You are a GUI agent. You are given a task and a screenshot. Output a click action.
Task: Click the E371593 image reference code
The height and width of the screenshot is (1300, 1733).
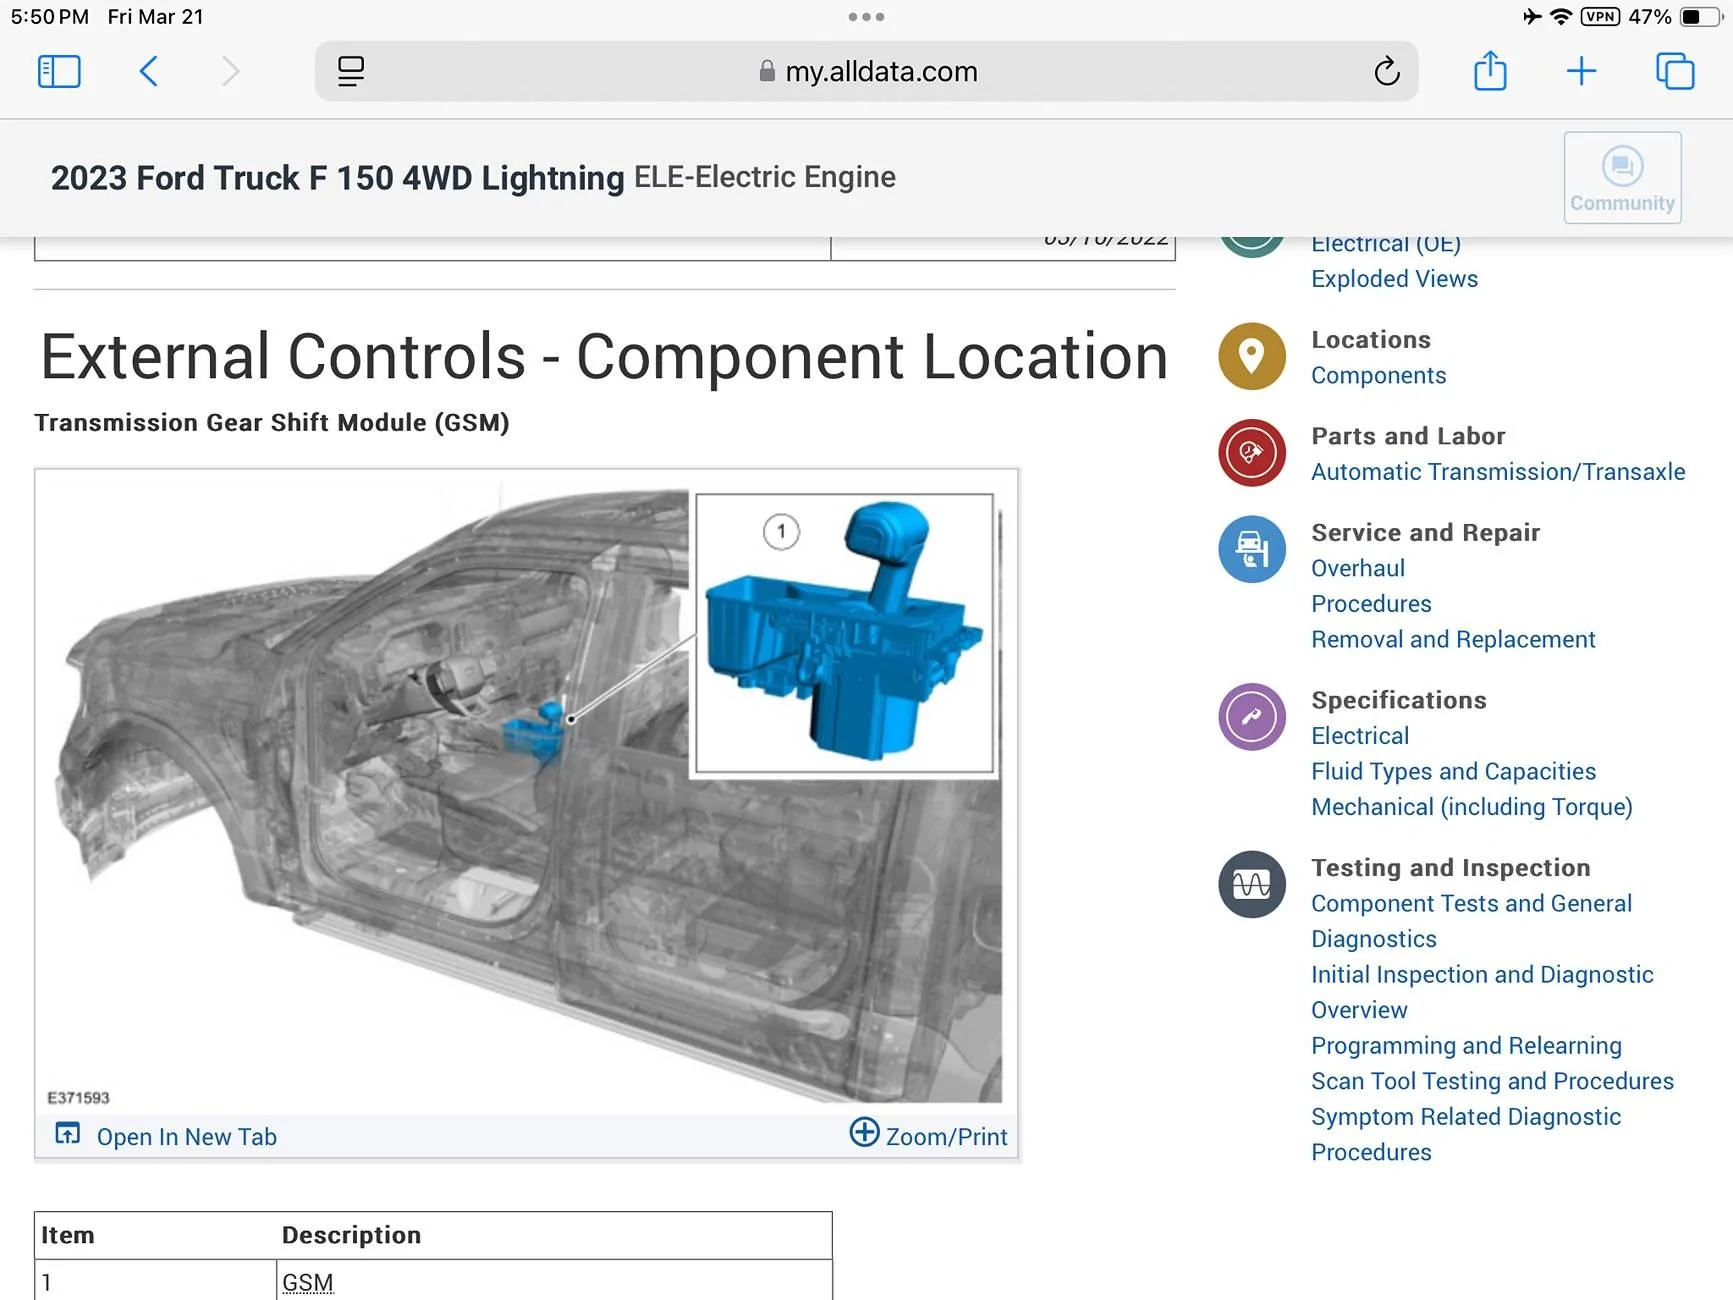(x=78, y=1098)
